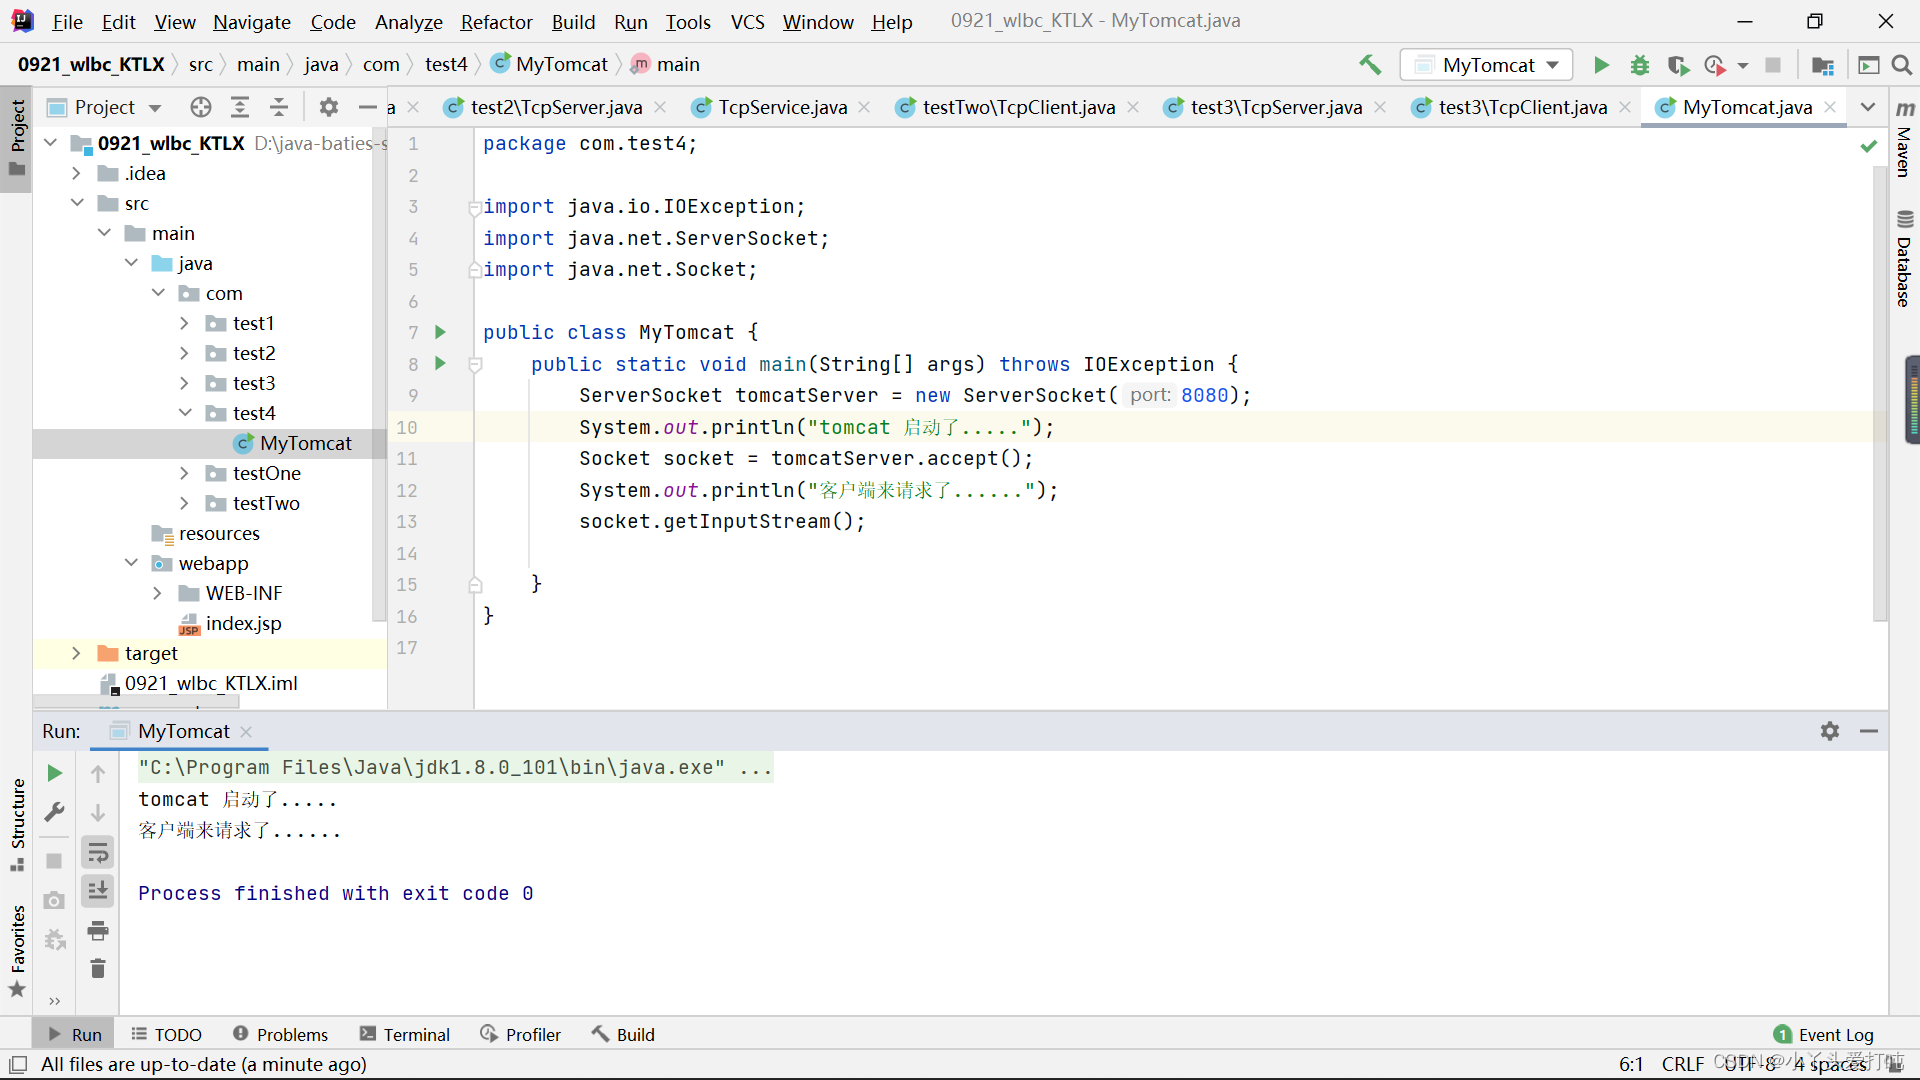Click the Profiler run icon in the toolbar
This screenshot has height=1080, width=1920.
tap(1715, 65)
